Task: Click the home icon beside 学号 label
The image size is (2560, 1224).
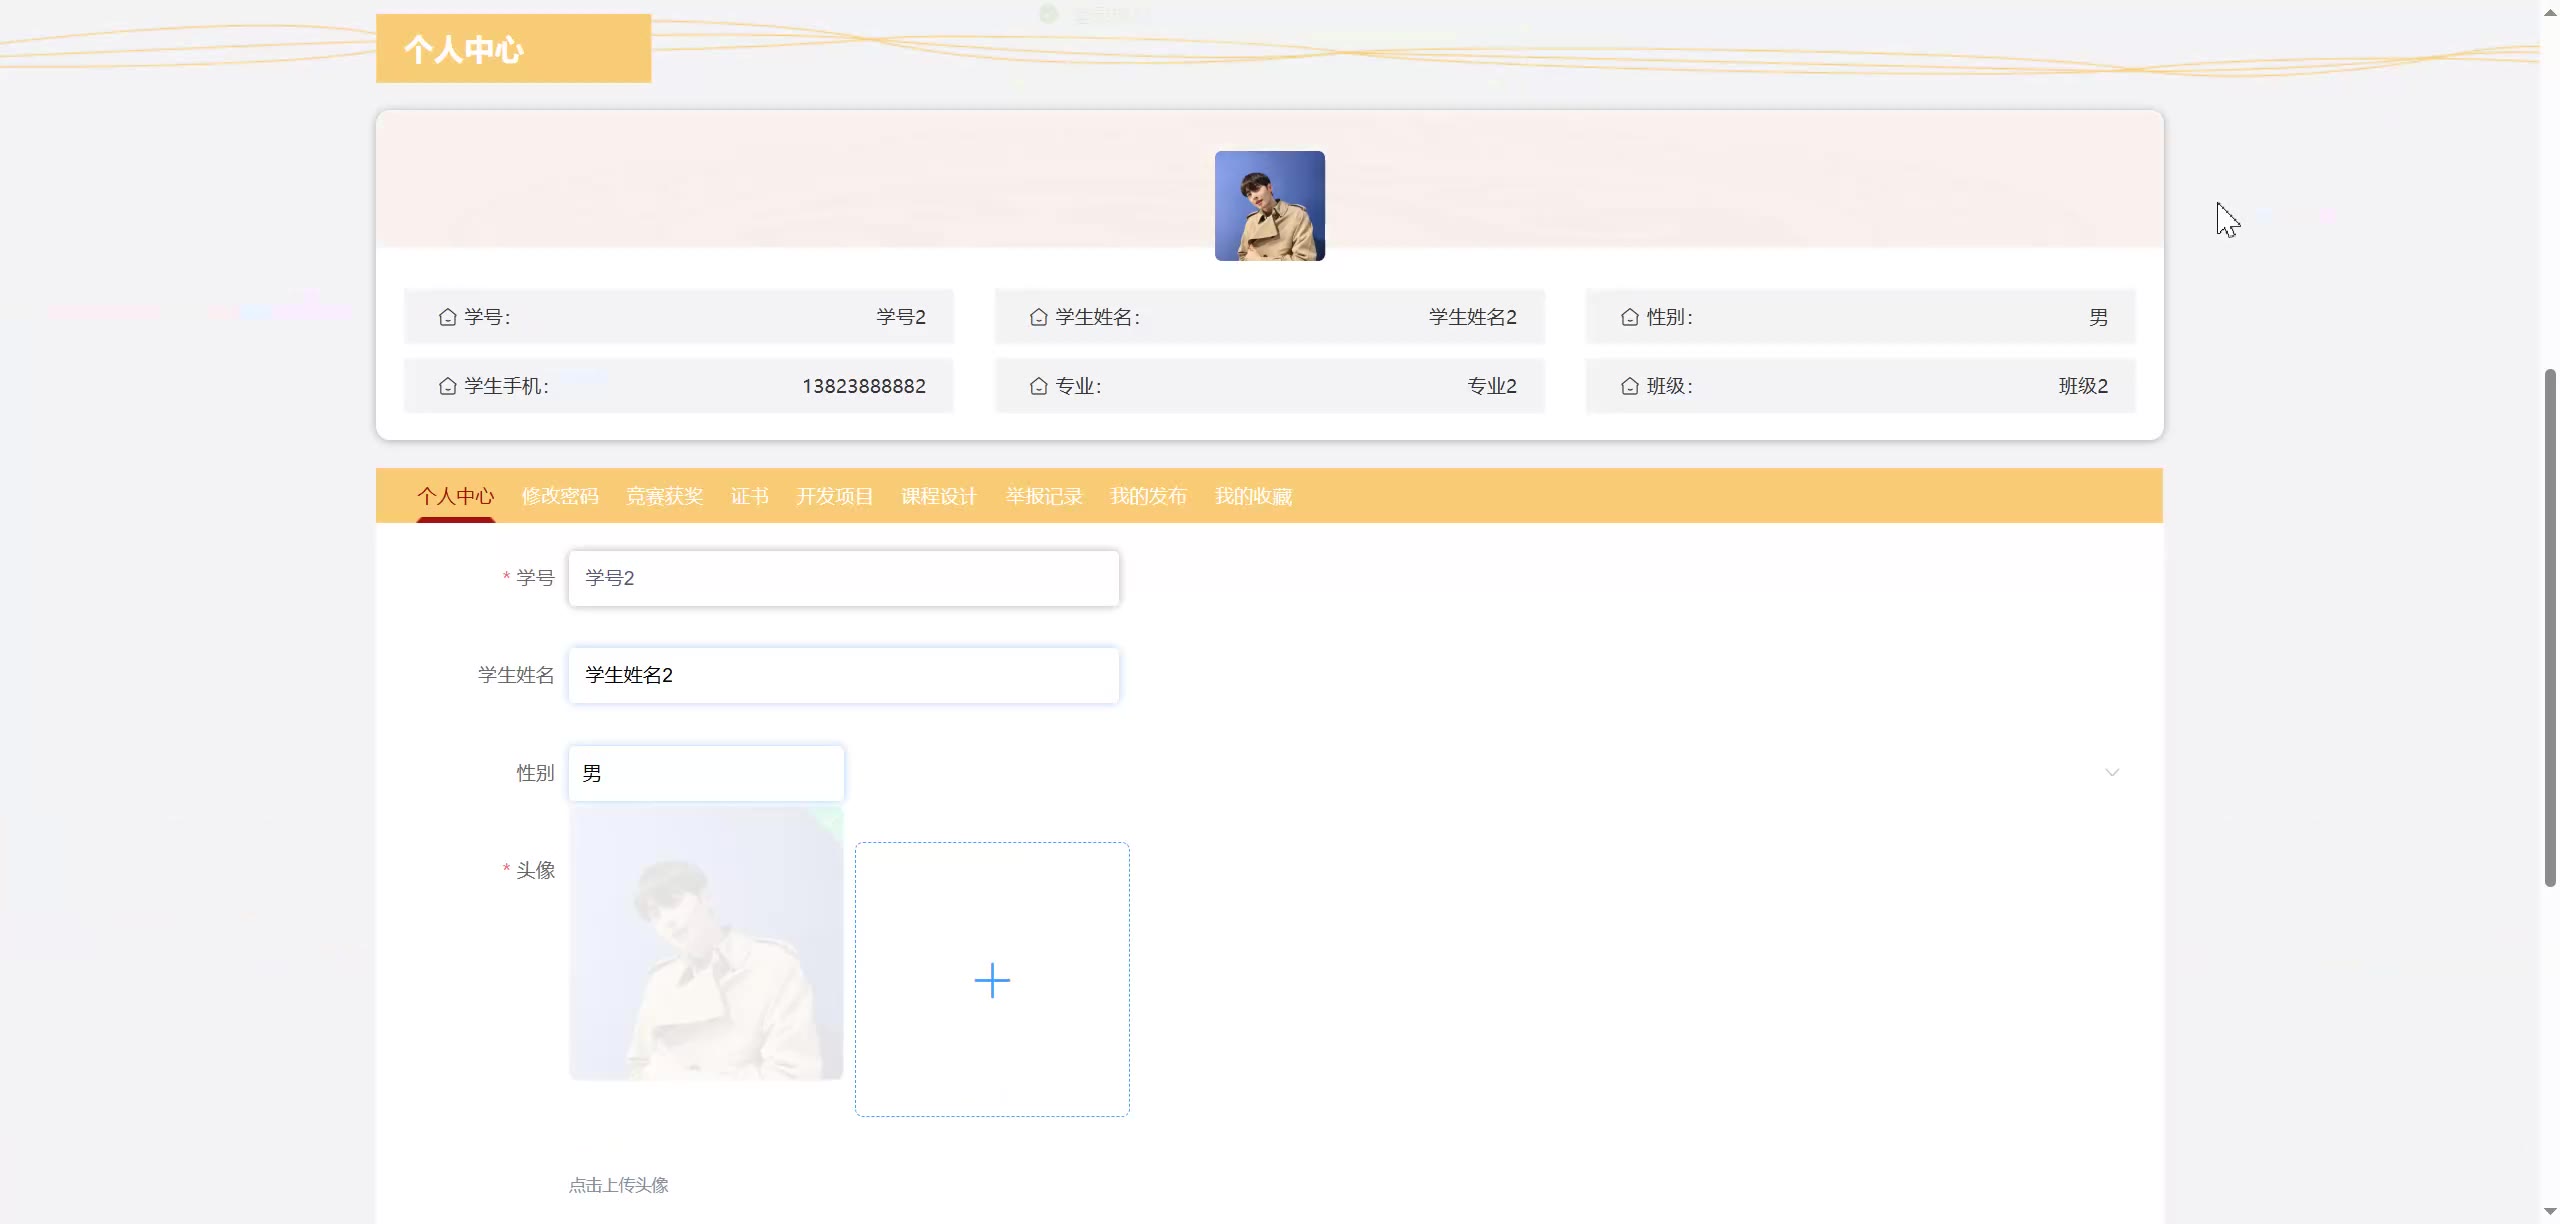Action: pyautogui.click(x=447, y=317)
